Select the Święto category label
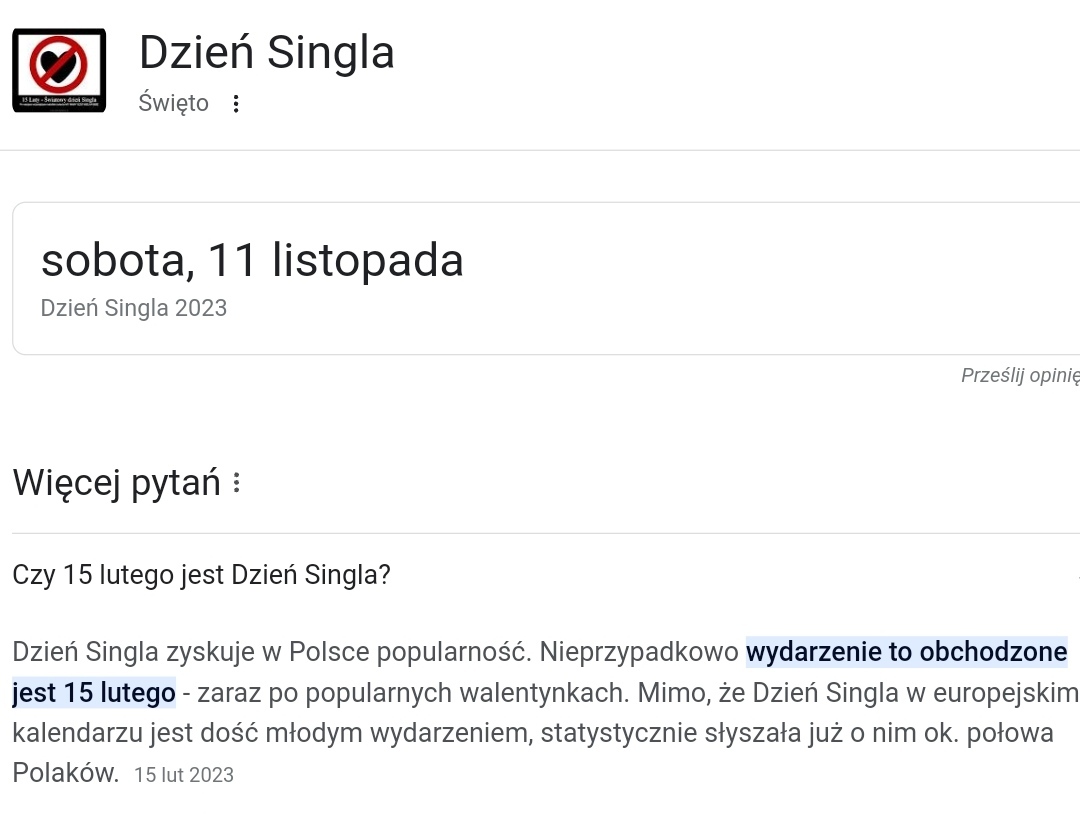This screenshot has height=815, width=1080. pos(174,103)
